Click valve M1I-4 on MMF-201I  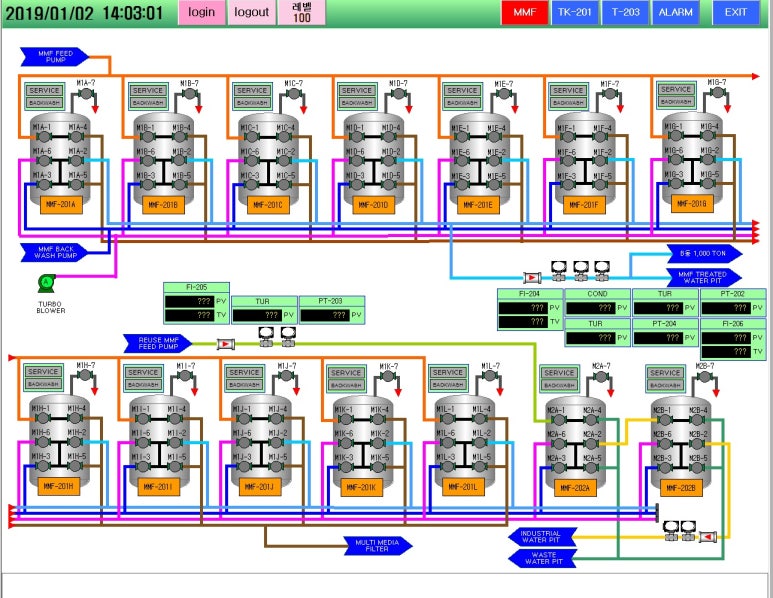coord(175,419)
